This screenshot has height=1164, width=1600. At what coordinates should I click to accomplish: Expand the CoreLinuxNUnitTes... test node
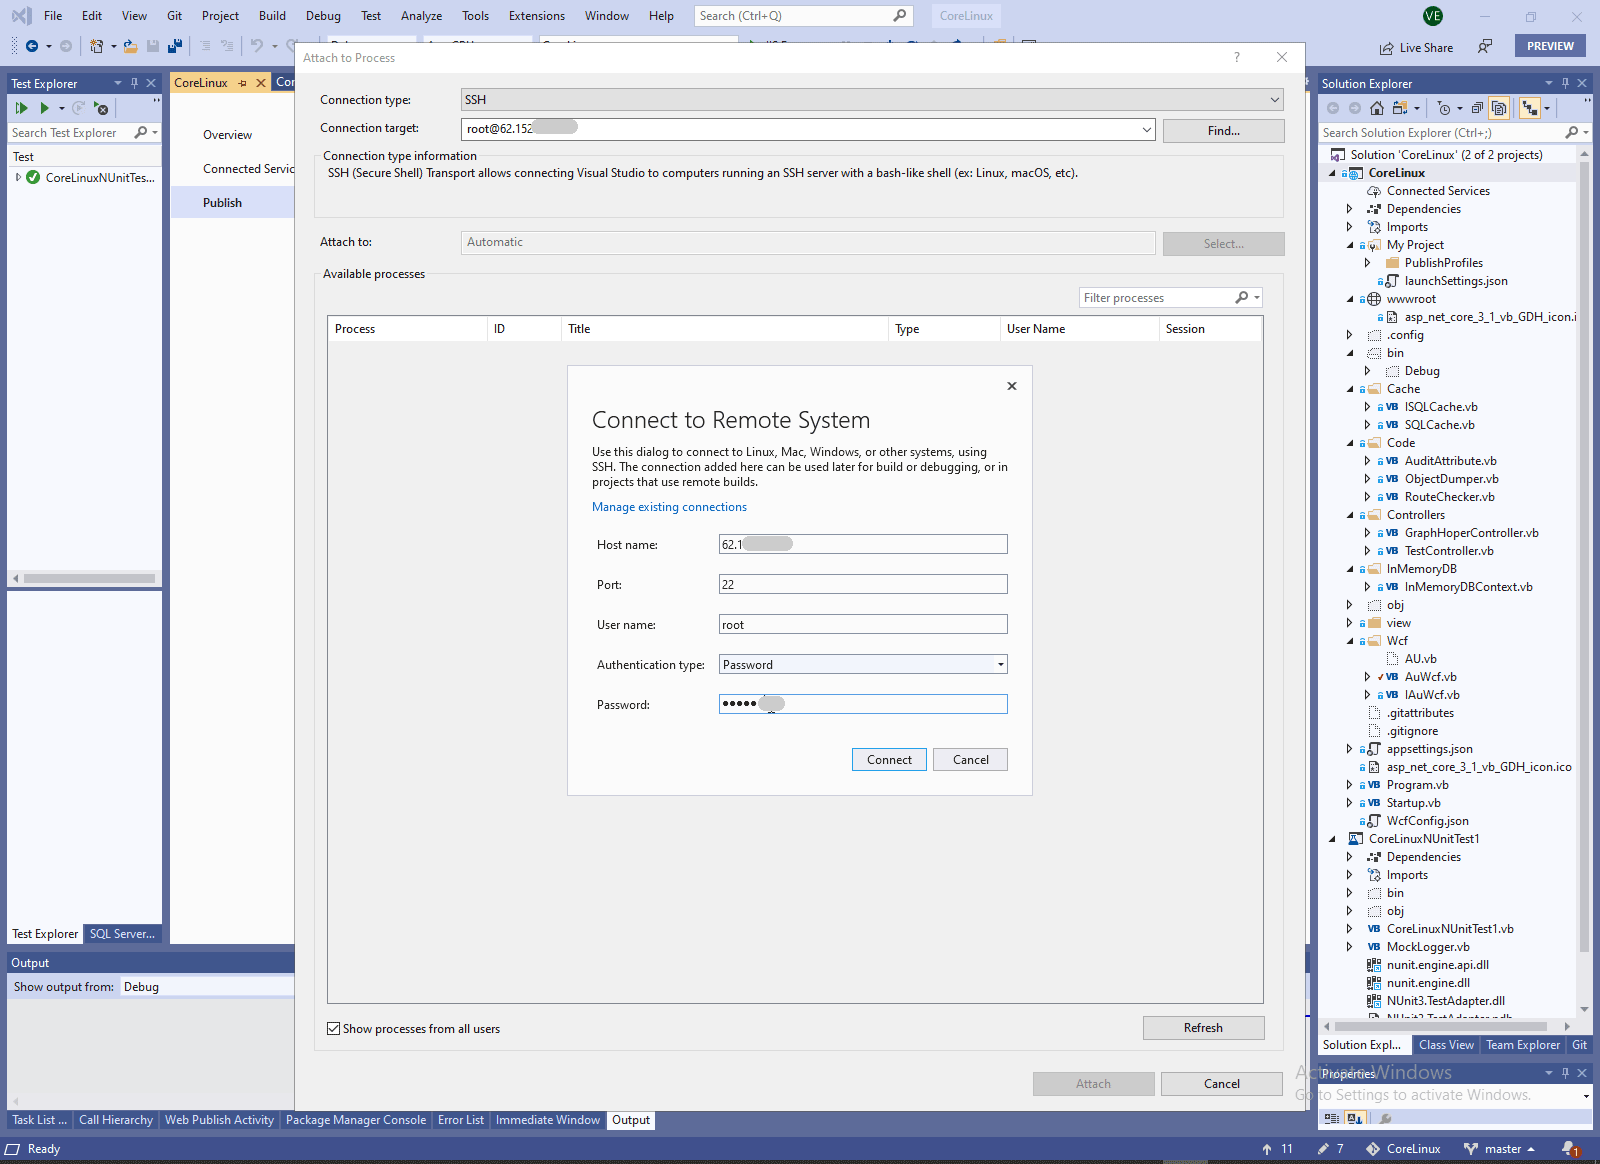[18, 177]
